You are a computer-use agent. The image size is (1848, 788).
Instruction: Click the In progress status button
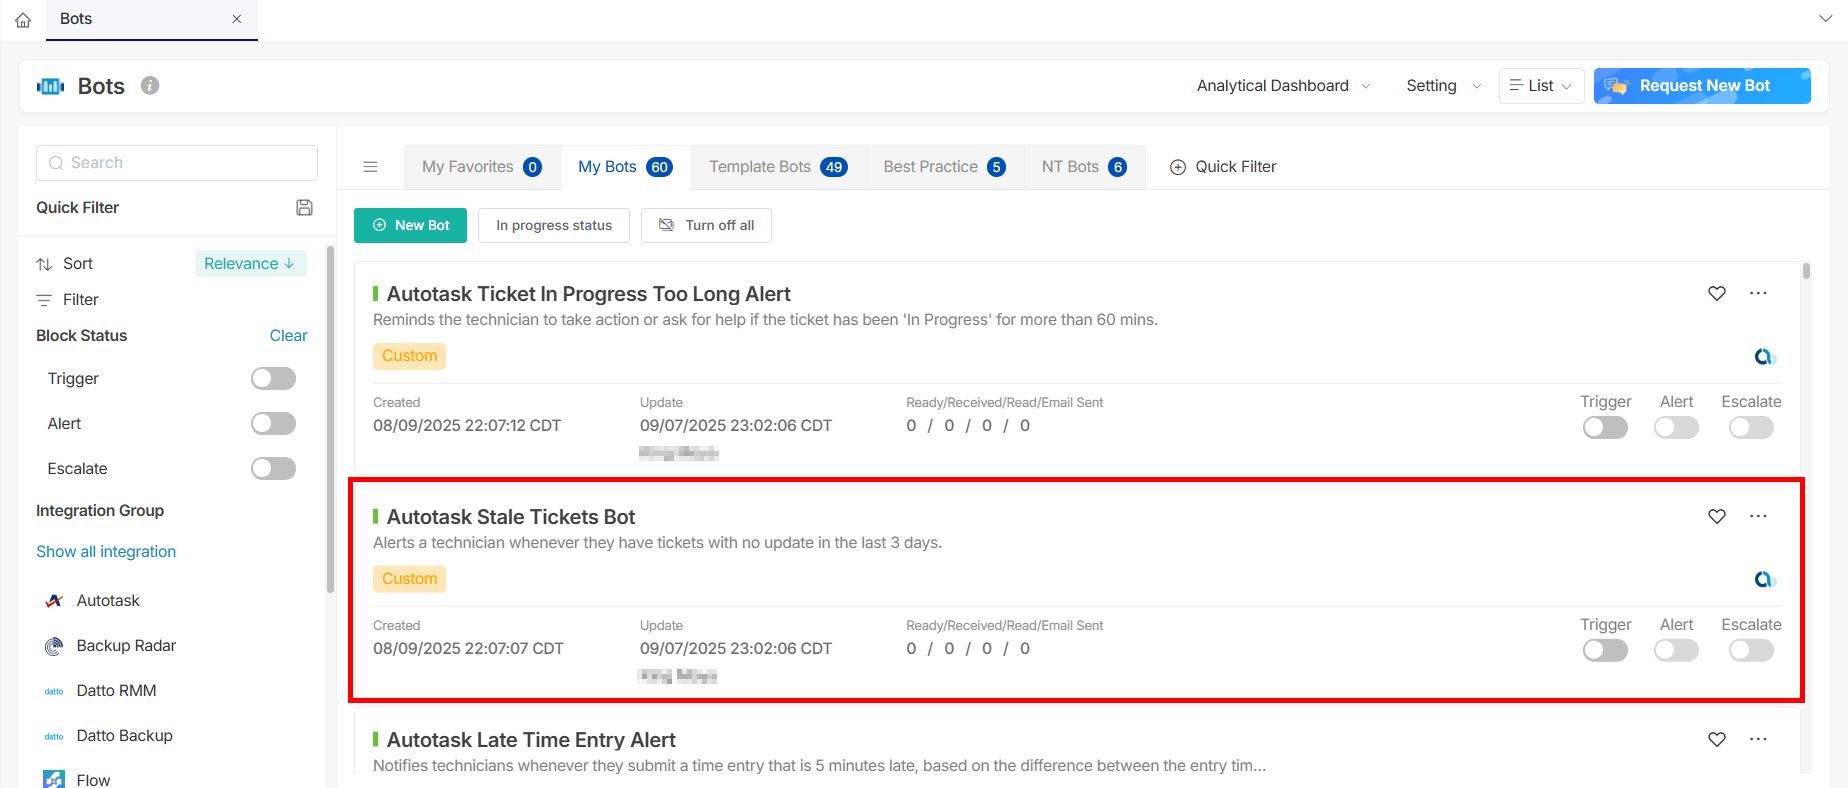pyautogui.click(x=554, y=226)
